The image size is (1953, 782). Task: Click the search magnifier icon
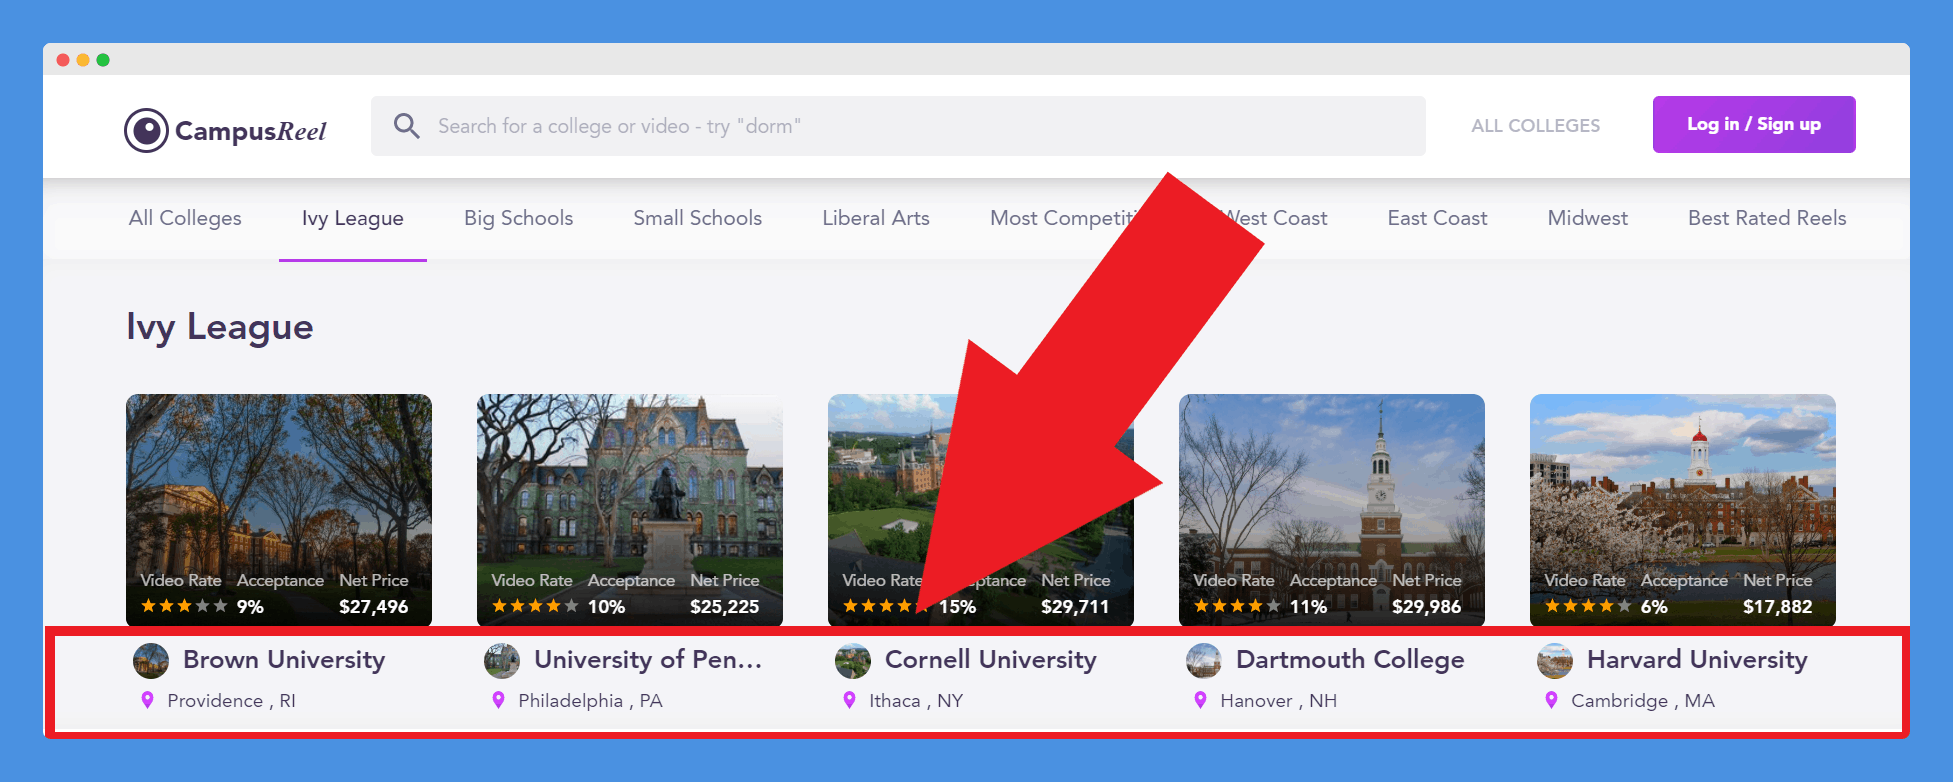[x=406, y=126]
